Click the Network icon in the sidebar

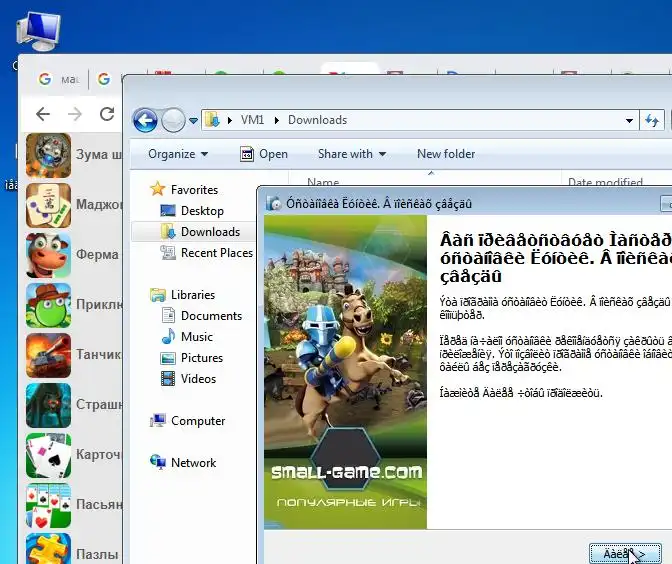coord(158,462)
